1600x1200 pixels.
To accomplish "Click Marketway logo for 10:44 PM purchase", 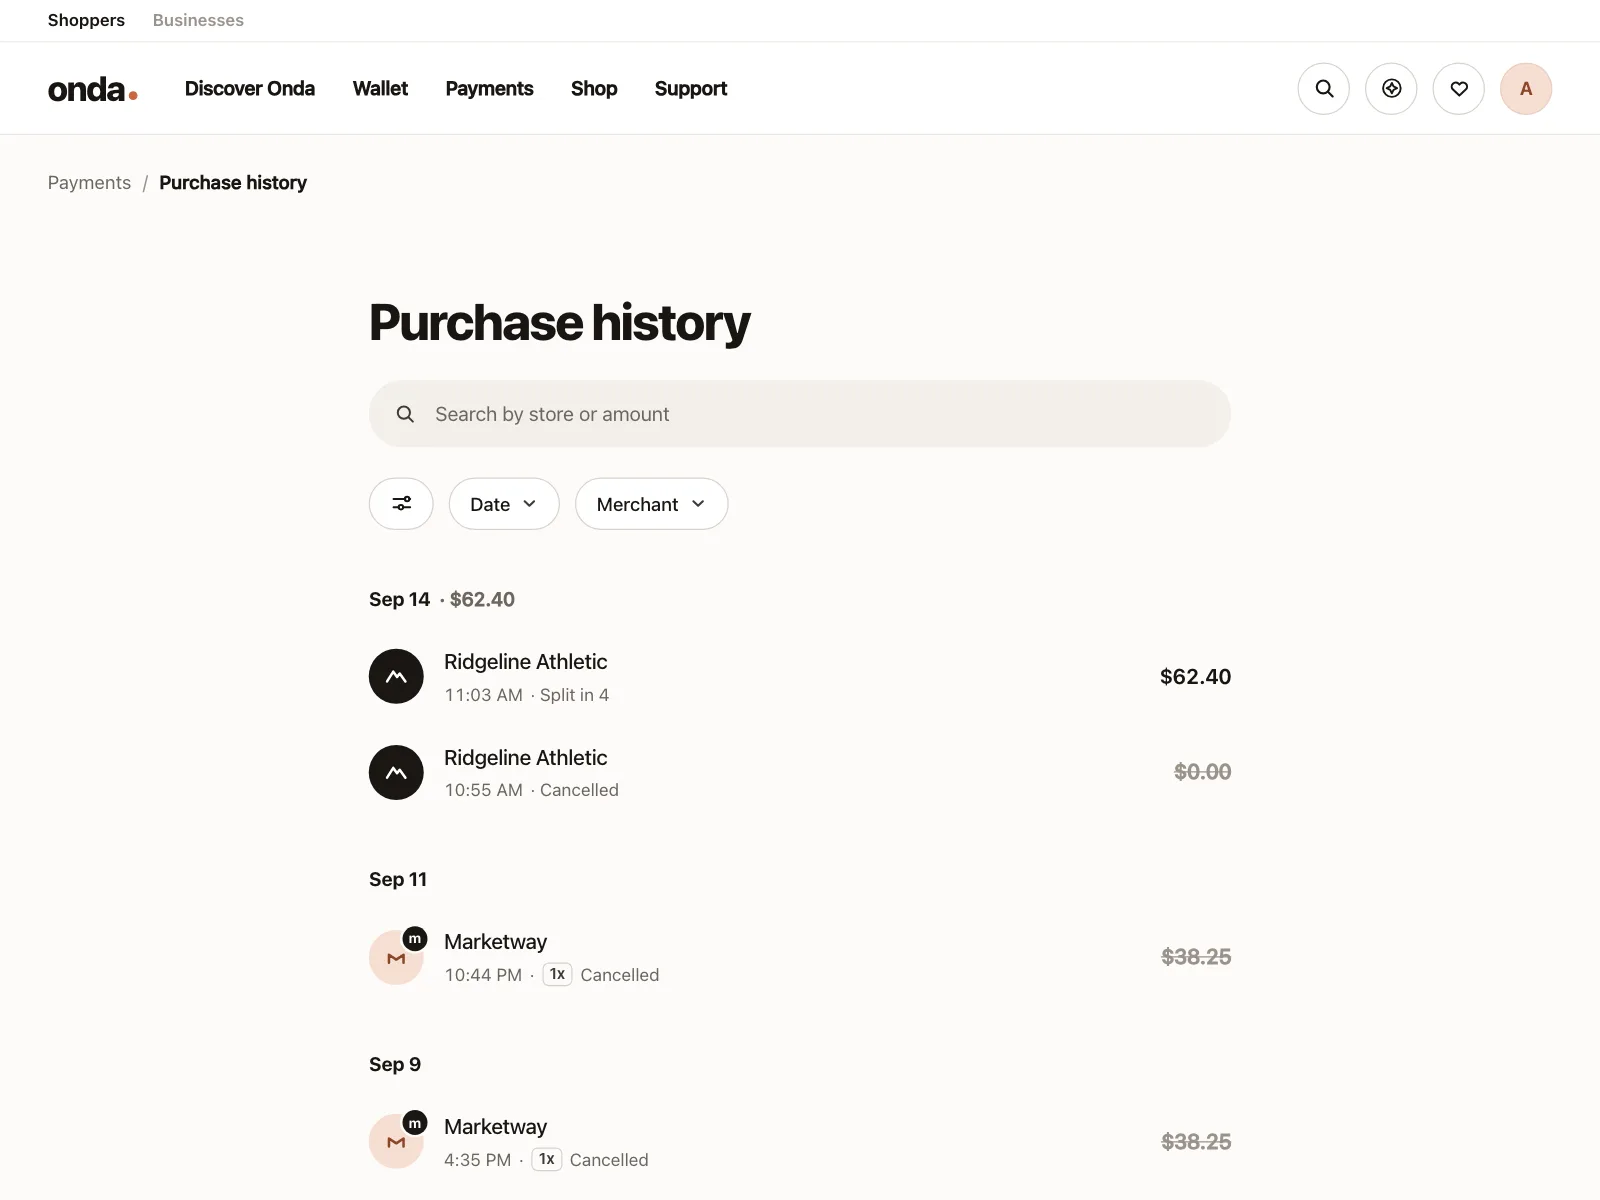I will point(396,957).
